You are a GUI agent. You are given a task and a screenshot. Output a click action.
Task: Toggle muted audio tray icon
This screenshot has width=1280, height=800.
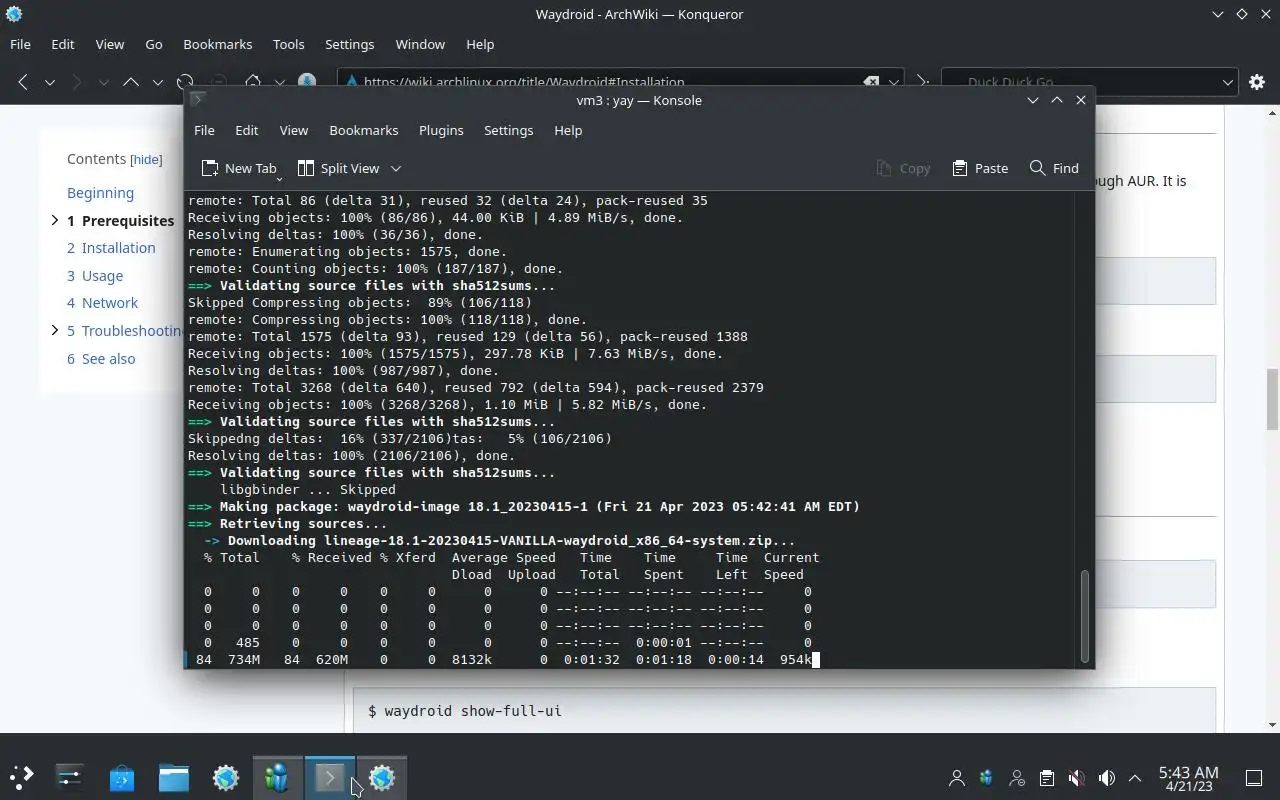point(1076,778)
